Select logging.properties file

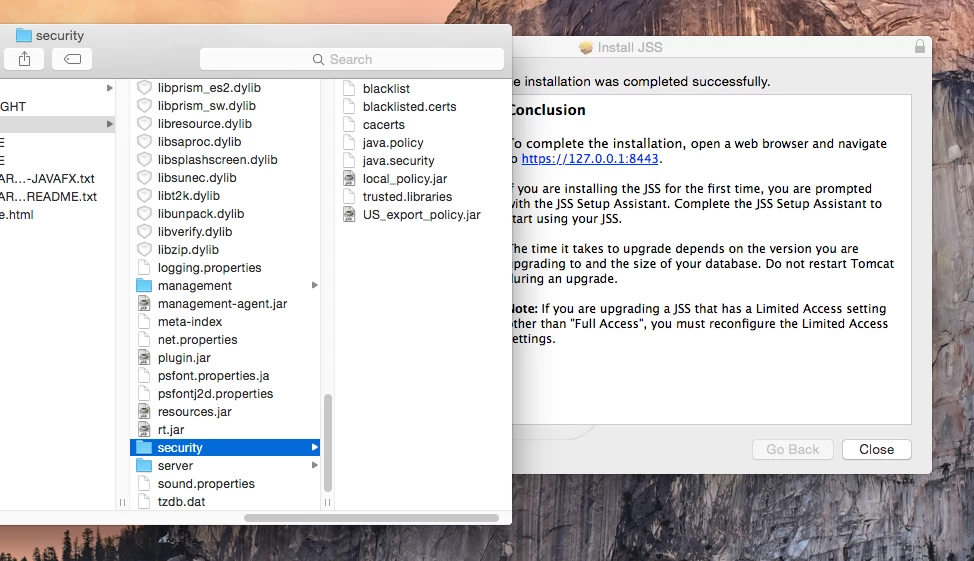click(x=209, y=268)
